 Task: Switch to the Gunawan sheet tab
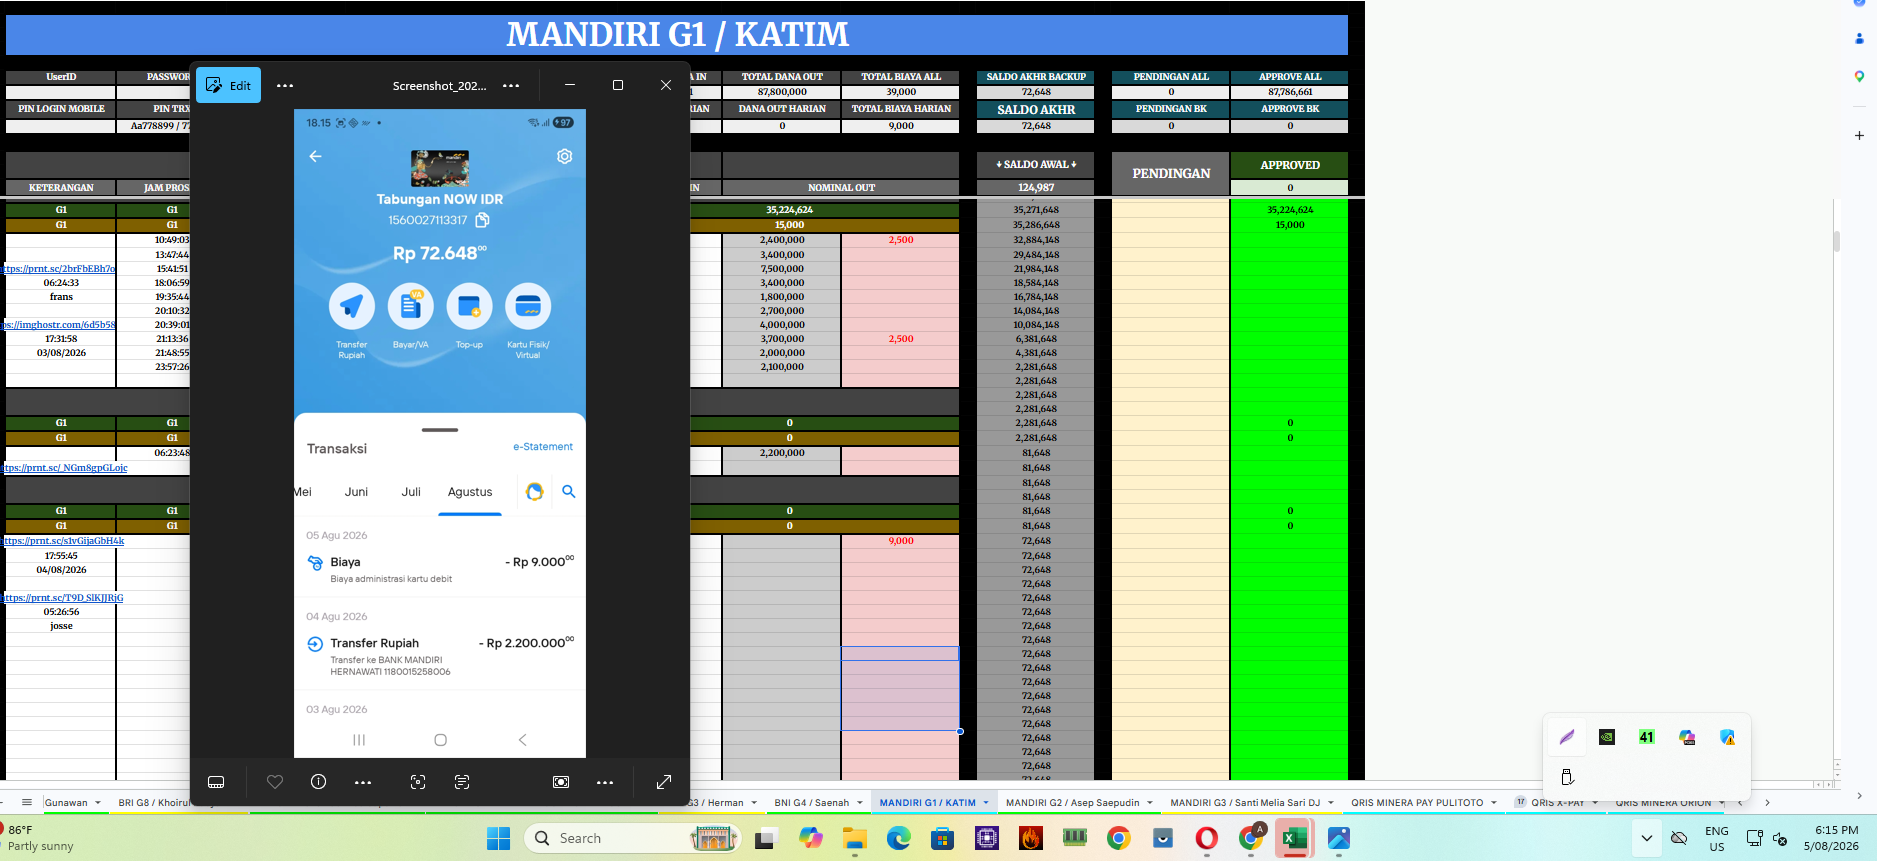tap(66, 803)
